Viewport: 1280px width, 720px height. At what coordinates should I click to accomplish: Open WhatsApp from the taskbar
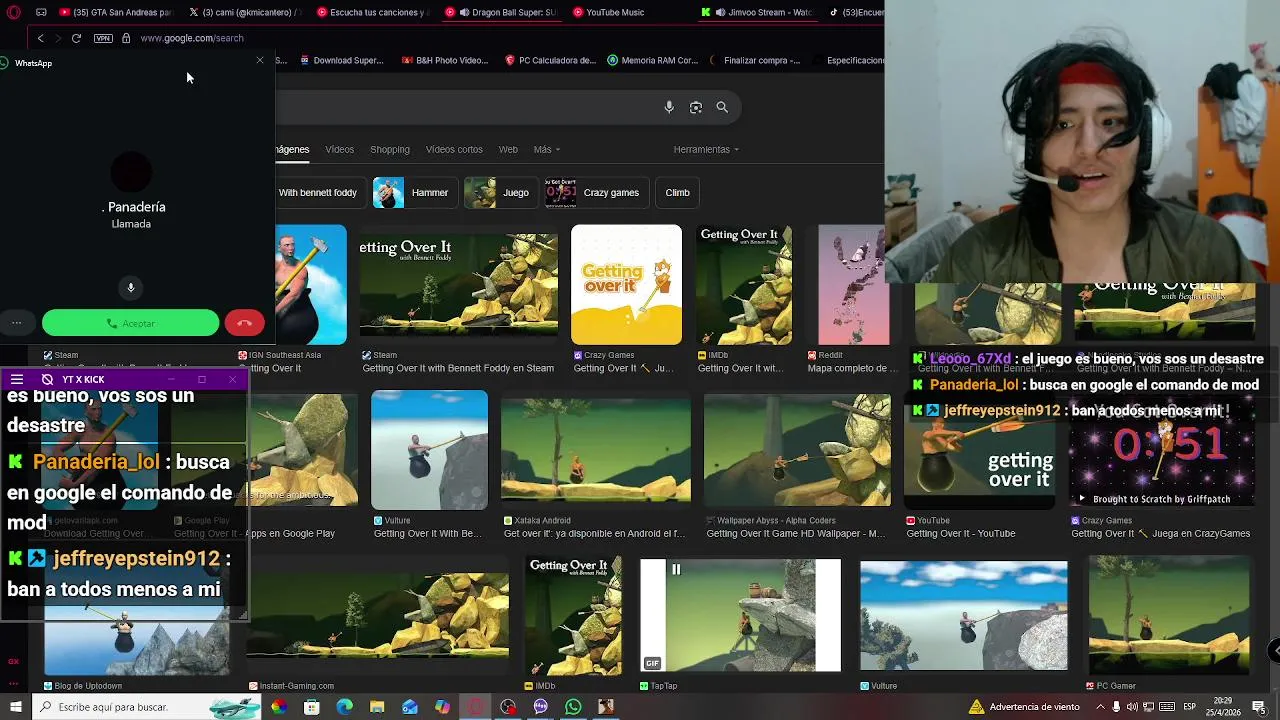coord(573,707)
